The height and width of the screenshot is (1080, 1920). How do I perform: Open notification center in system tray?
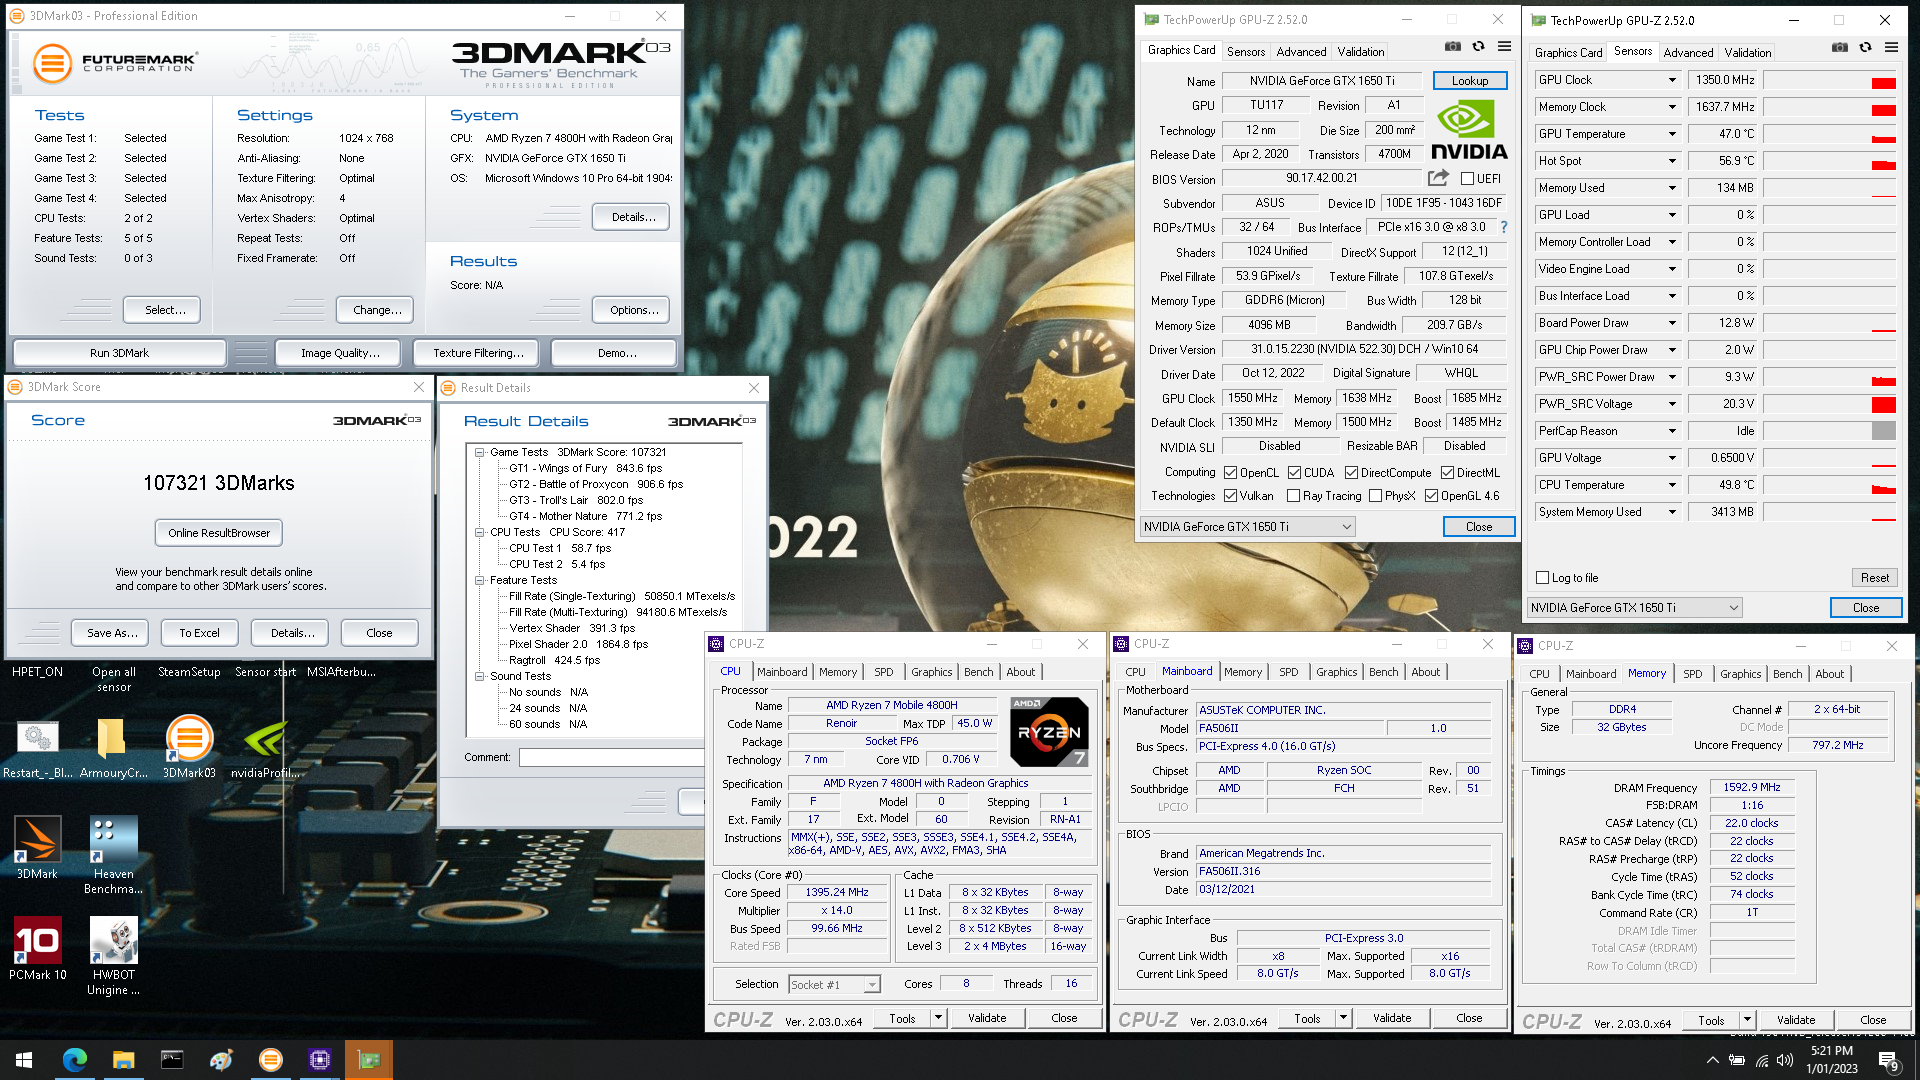[1889, 1061]
